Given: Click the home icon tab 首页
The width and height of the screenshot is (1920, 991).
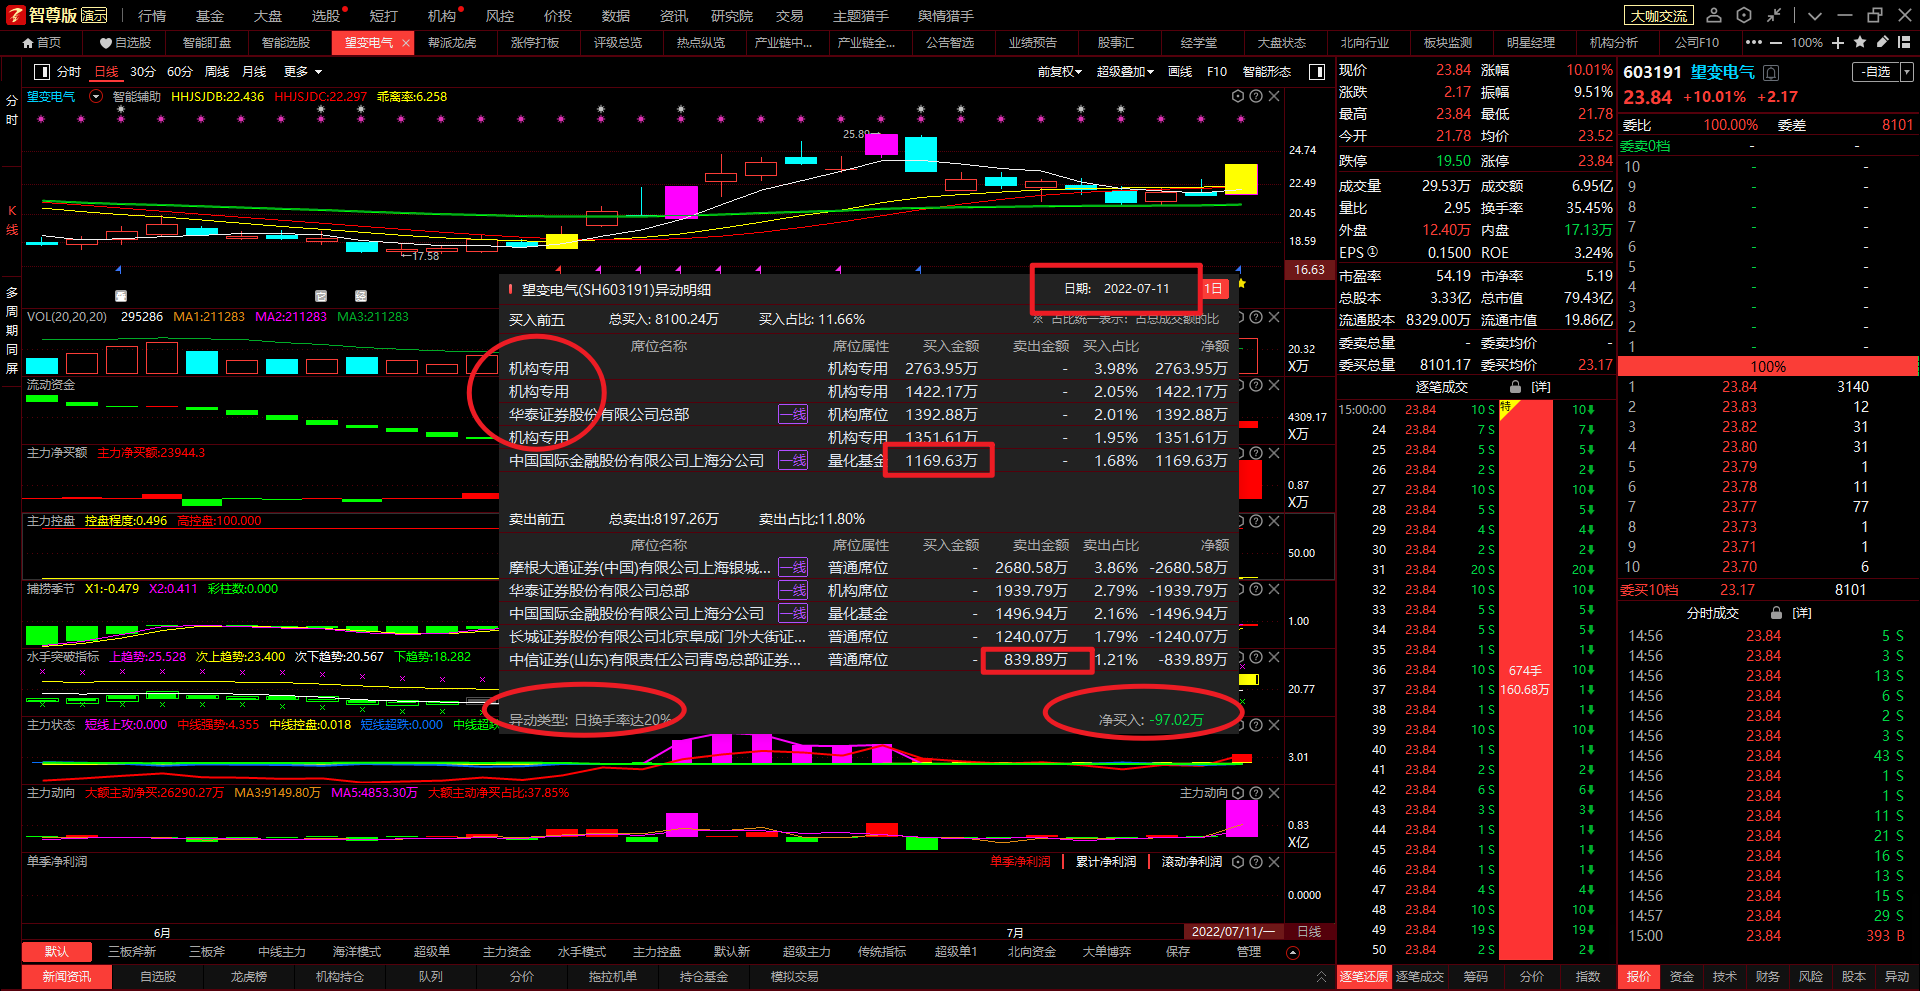Looking at the screenshot, I should [41, 43].
